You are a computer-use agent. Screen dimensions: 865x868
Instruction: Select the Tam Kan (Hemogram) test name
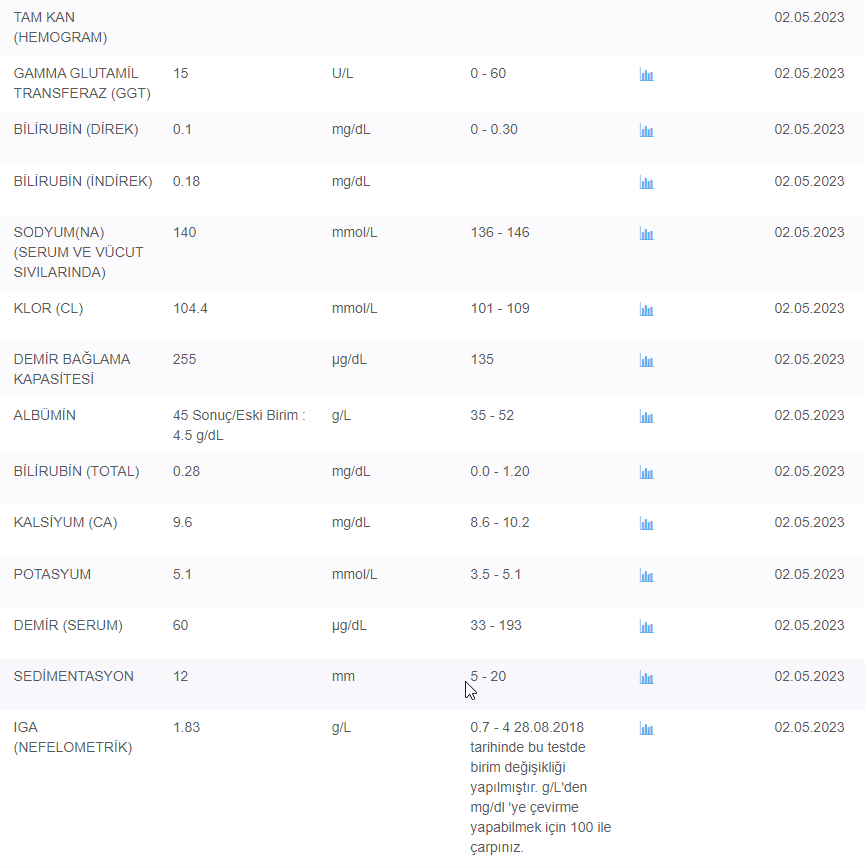coord(60,27)
